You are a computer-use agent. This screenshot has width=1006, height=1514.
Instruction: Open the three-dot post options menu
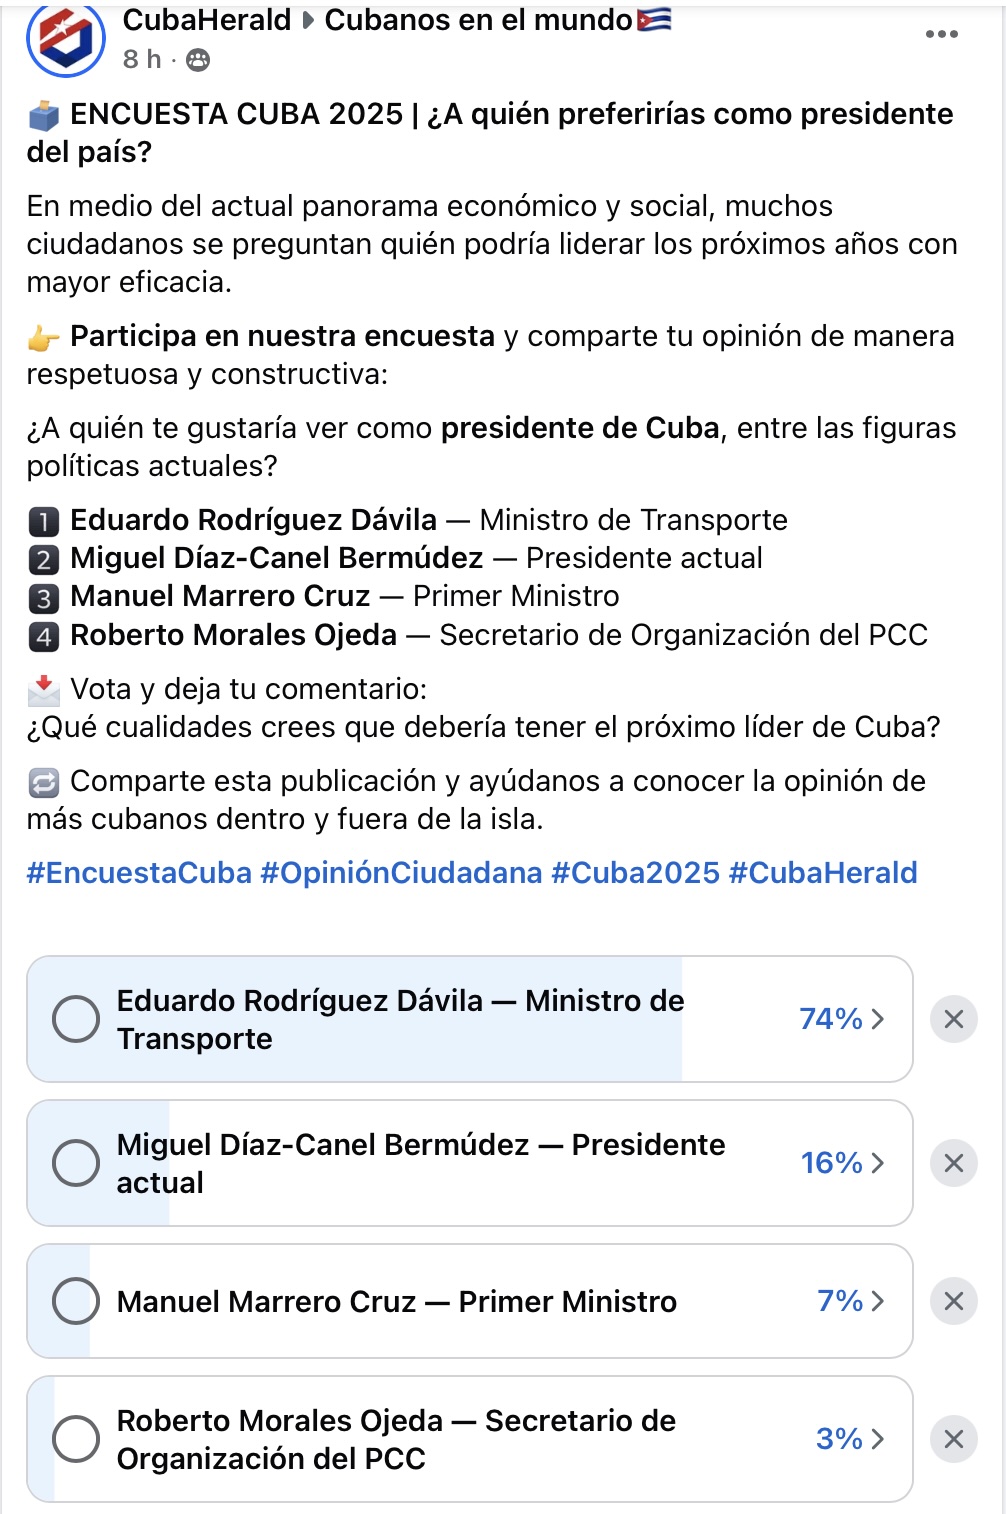941,34
